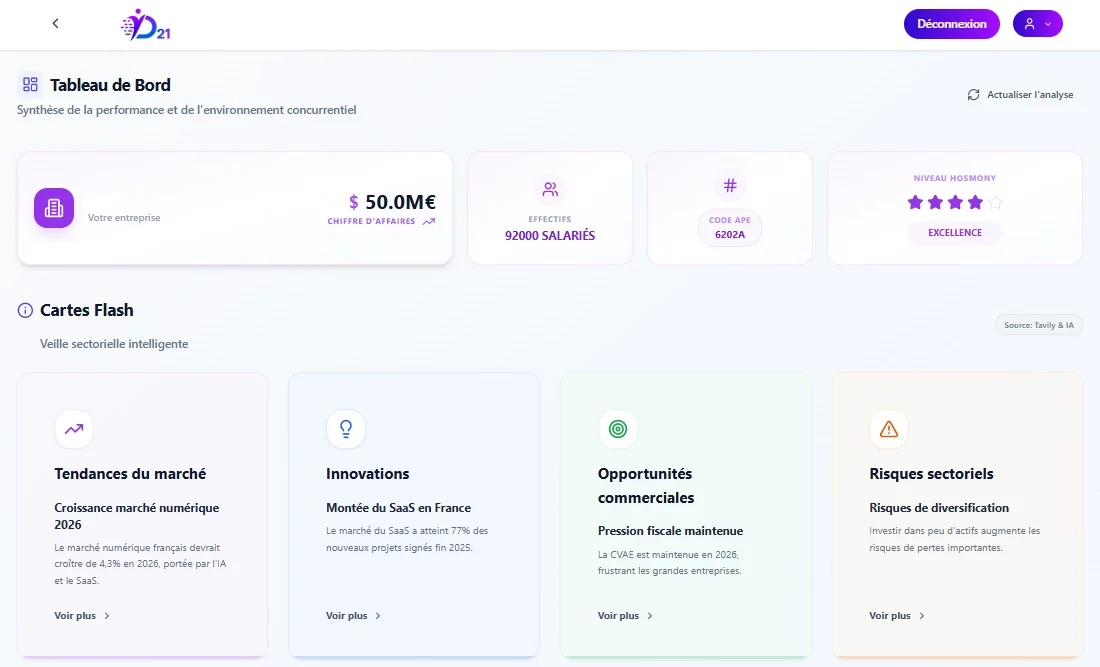1100x667 pixels.
Task: Click the target icon in Opportunités card
Action: pyautogui.click(x=617, y=429)
